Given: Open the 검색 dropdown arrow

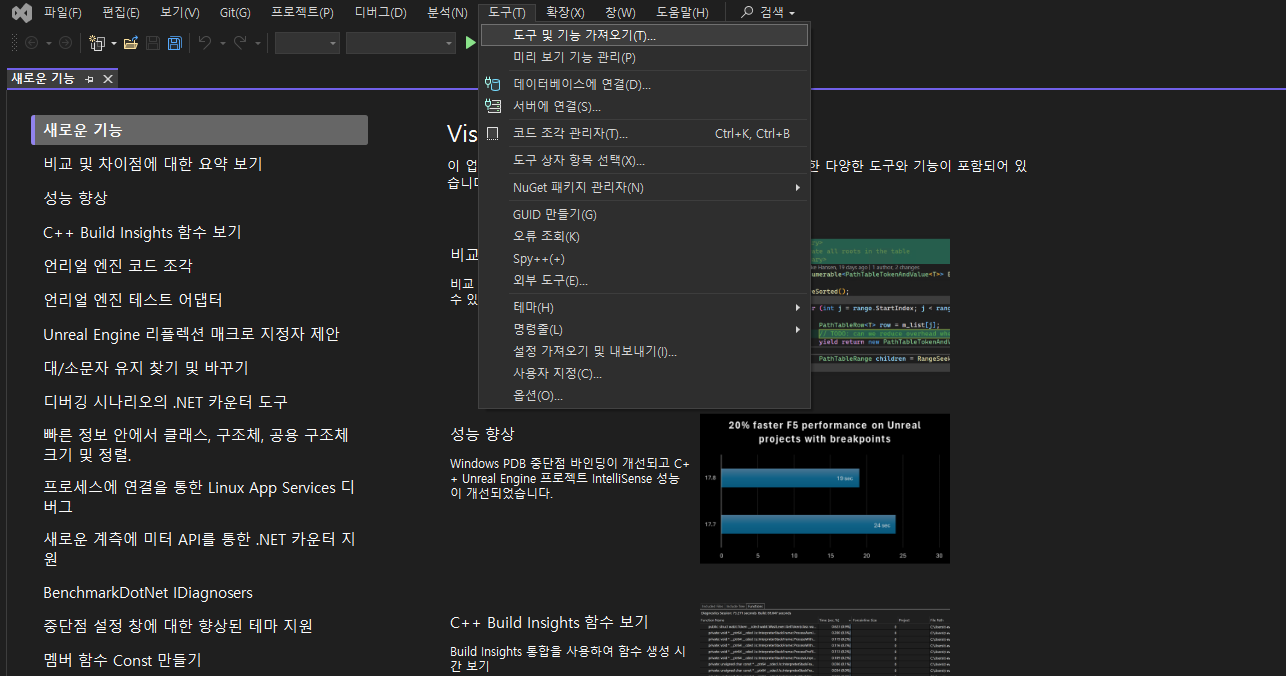Looking at the screenshot, I should (x=792, y=13).
